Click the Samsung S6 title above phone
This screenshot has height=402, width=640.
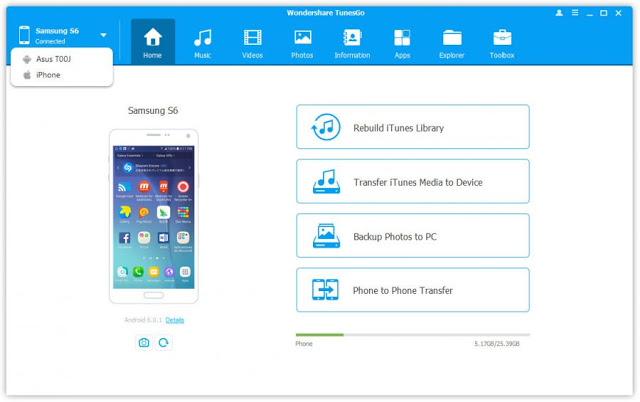[153, 111]
